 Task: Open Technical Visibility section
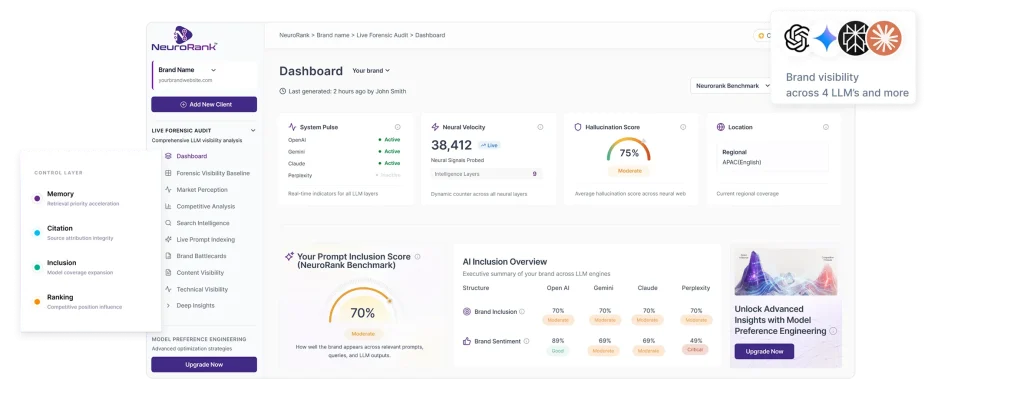click(202, 289)
